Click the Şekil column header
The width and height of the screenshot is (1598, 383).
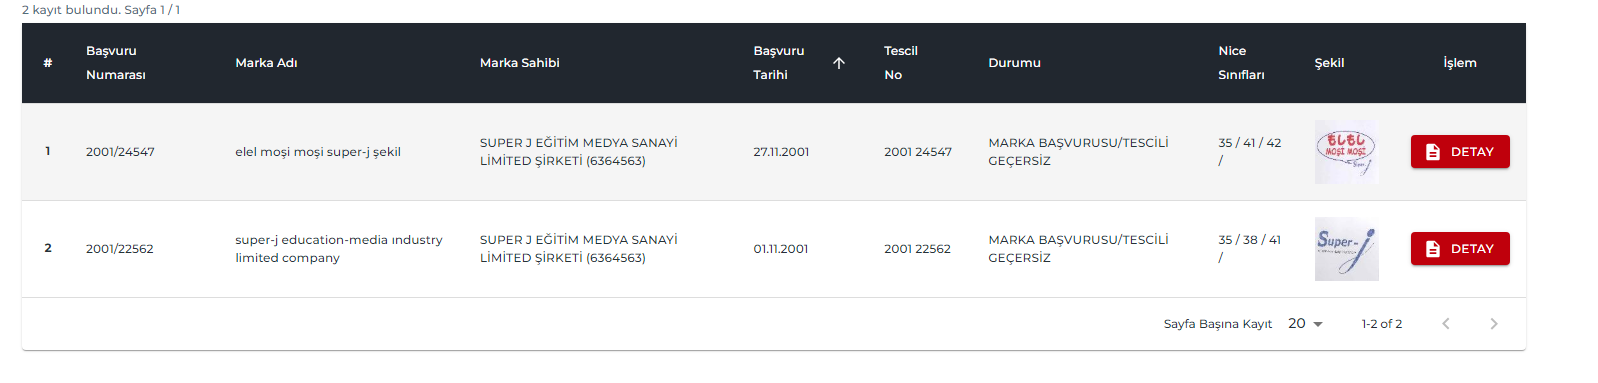(x=1329, y=63)
